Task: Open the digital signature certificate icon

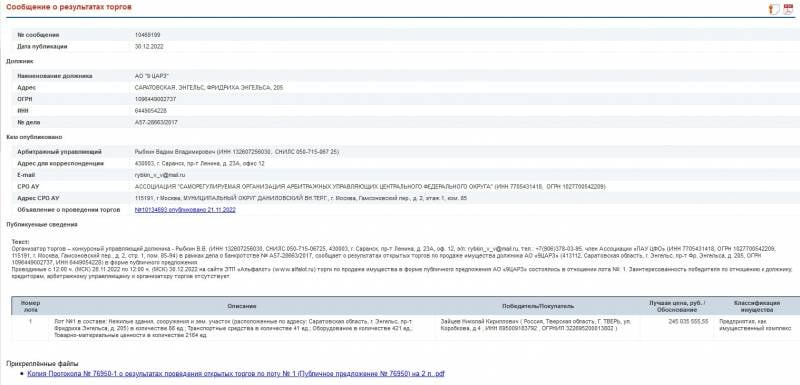Action: pos(774,9)
